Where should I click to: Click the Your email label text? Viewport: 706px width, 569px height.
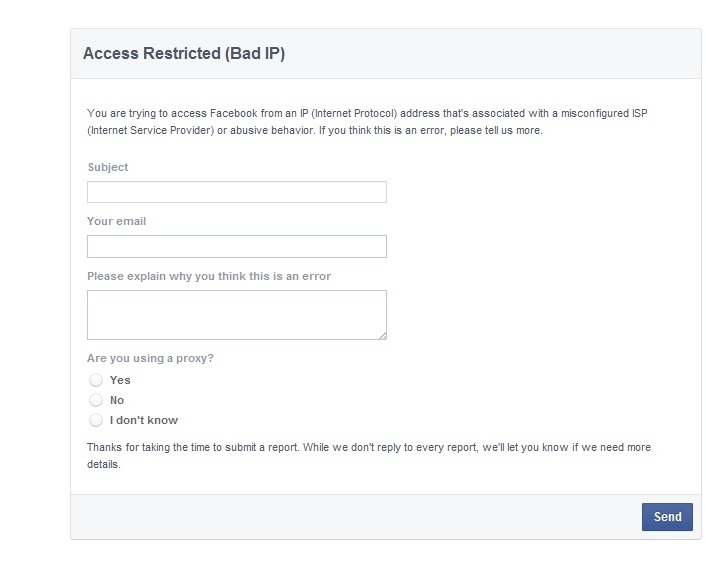pos(116,221)
